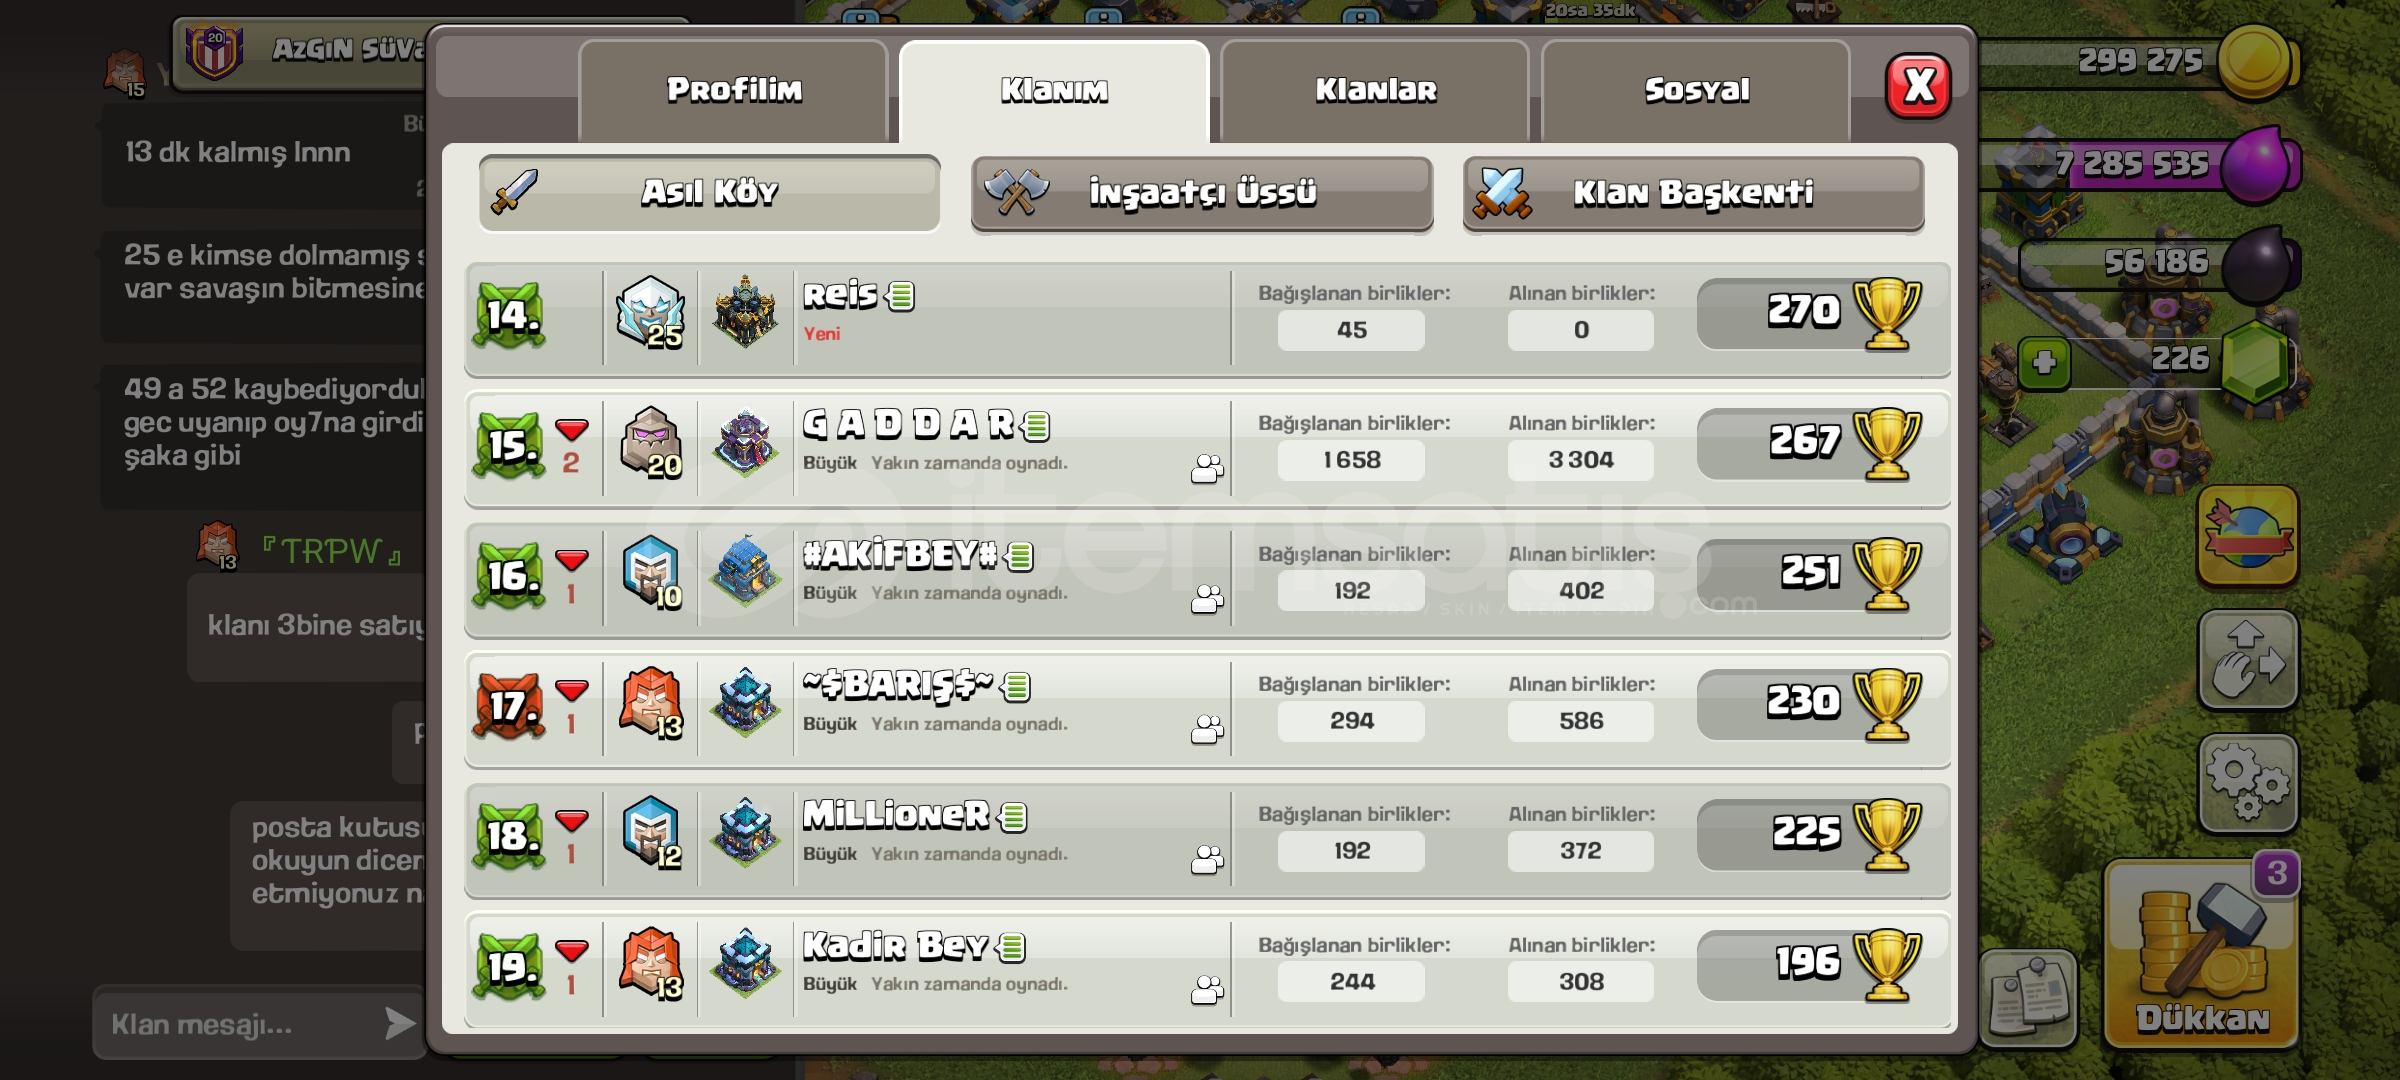The image size is (2400, 1080).
Task: Click the Klan mesajı input field
Action: (x=240, y=1024)
